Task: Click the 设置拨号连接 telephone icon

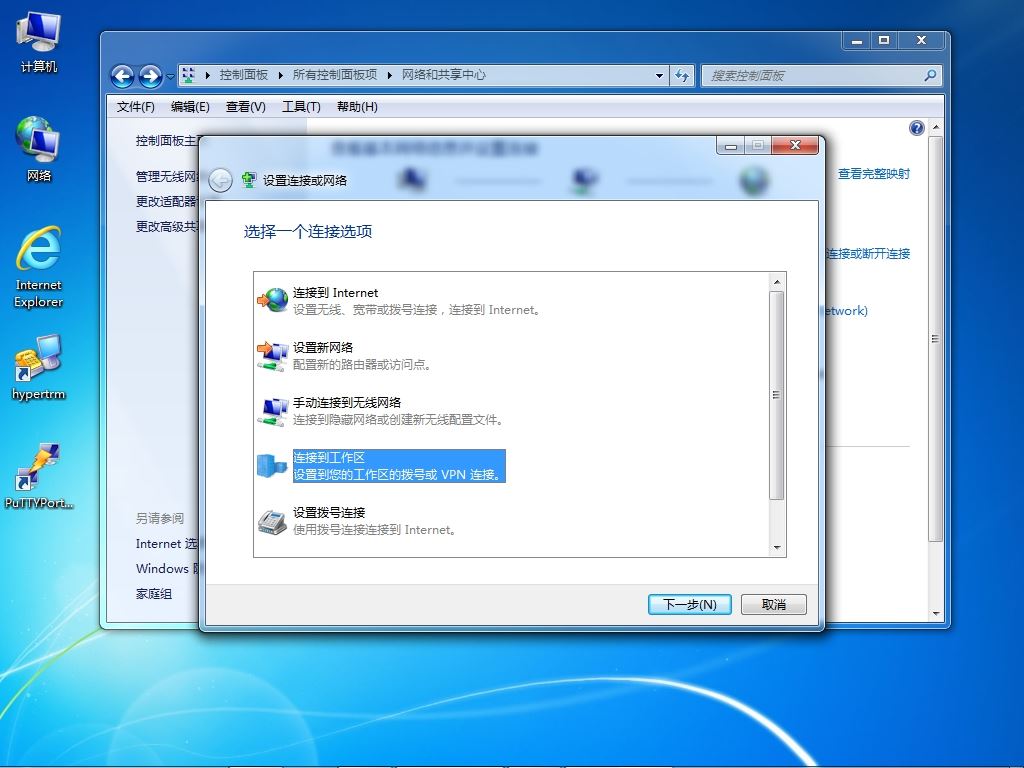Action: click(x=272, y=521)
